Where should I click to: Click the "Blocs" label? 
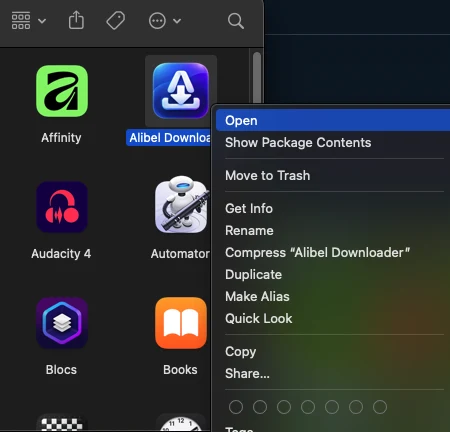point(61,370)
